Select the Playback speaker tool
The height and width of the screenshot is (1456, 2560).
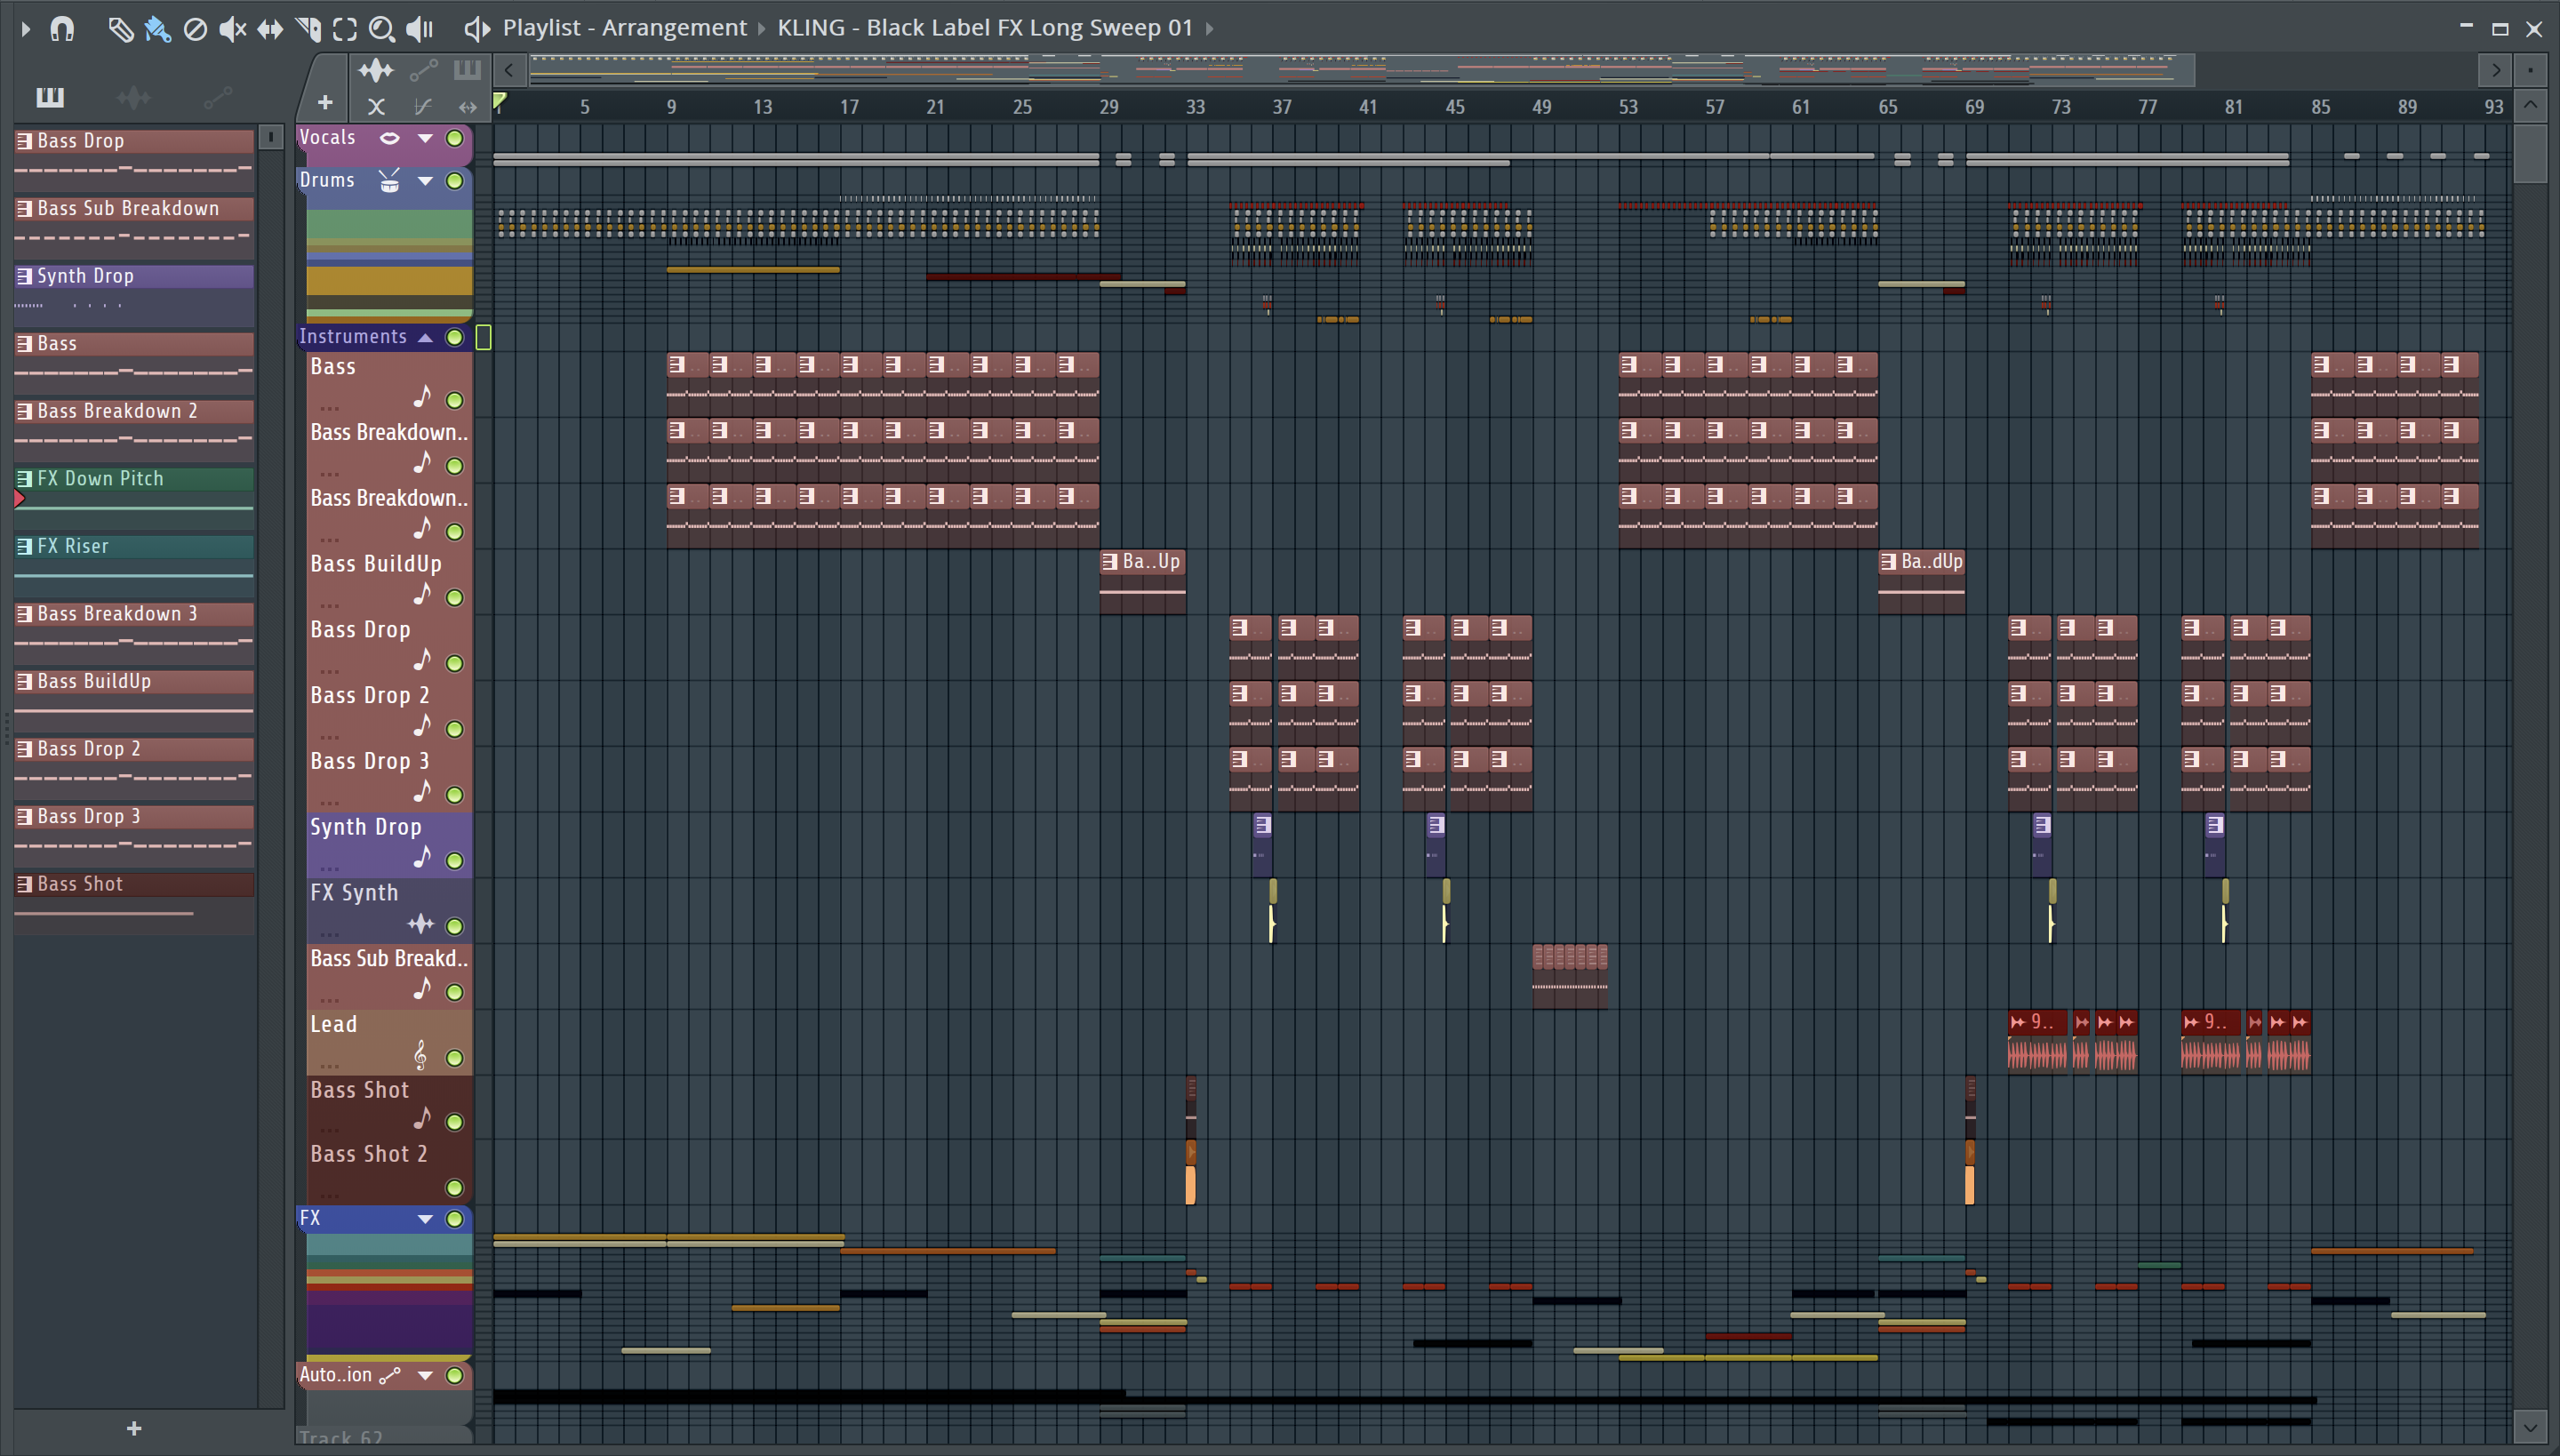tap(420, 29)
